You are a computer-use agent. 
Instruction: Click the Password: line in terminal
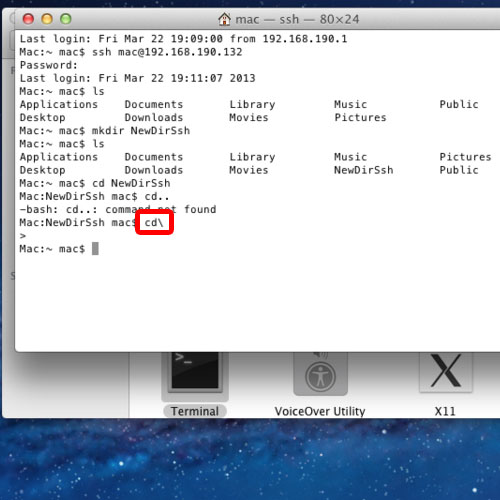point(49,65)
